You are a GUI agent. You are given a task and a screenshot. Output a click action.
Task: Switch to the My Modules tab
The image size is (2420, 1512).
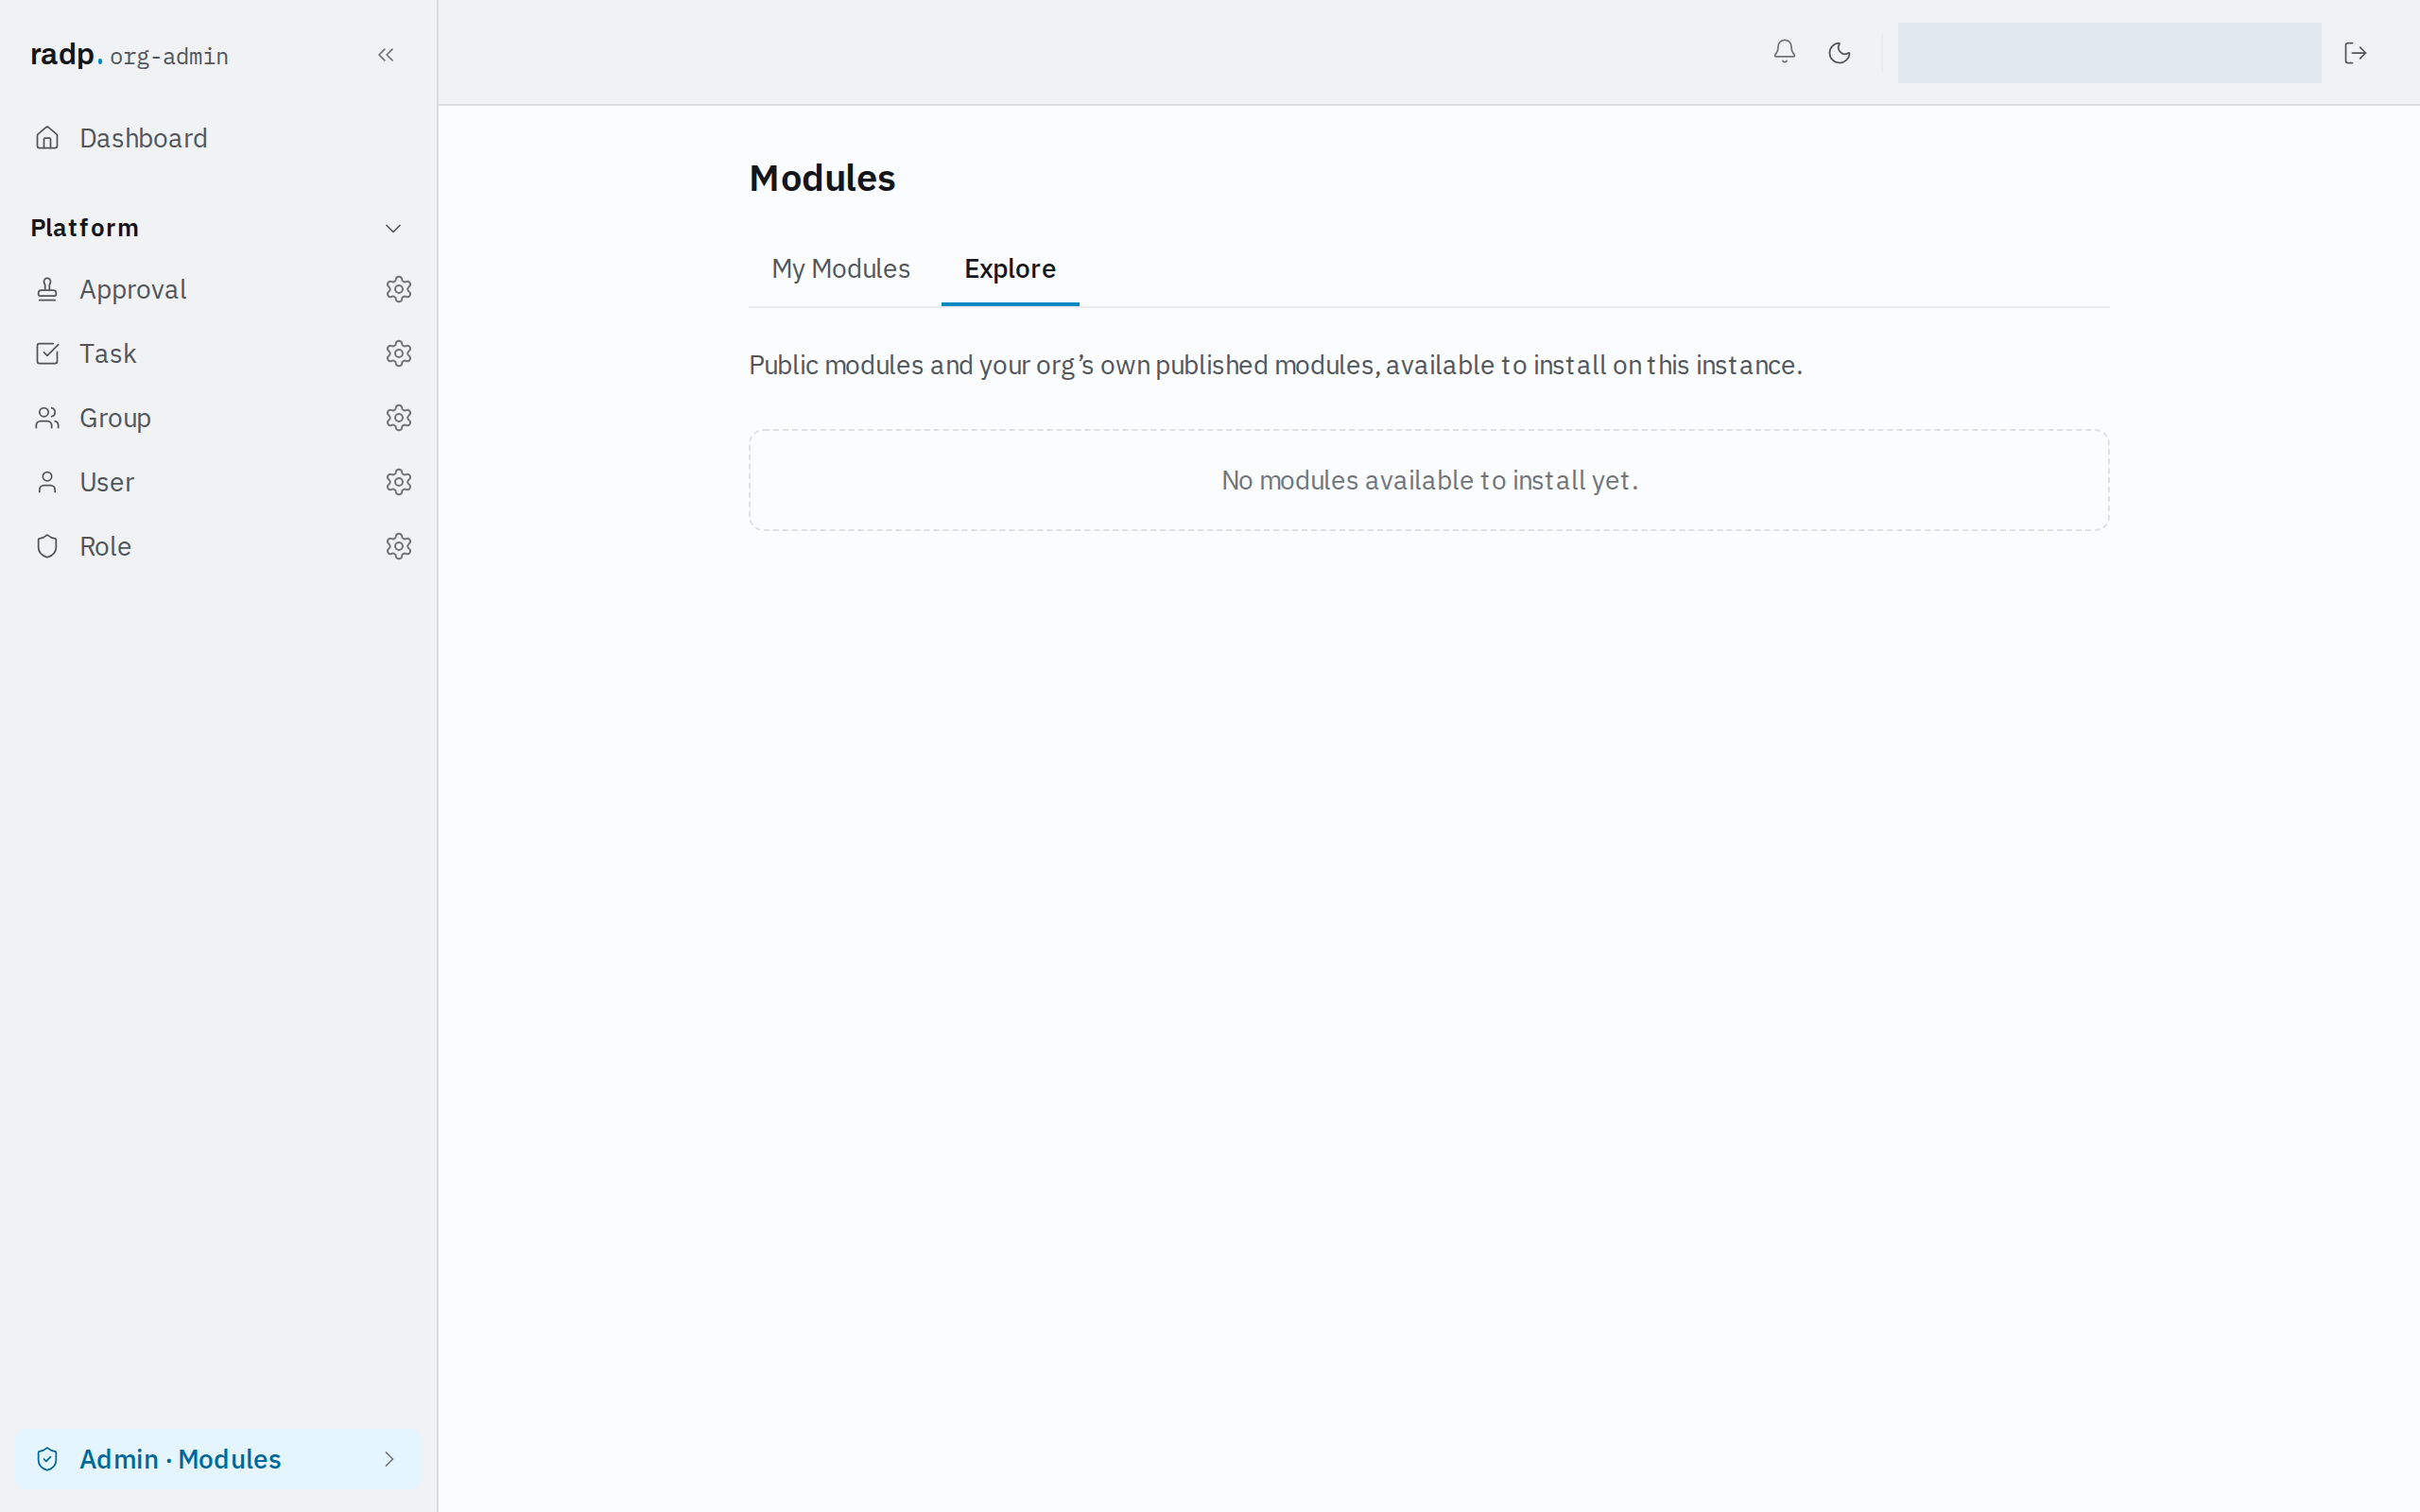840,269
